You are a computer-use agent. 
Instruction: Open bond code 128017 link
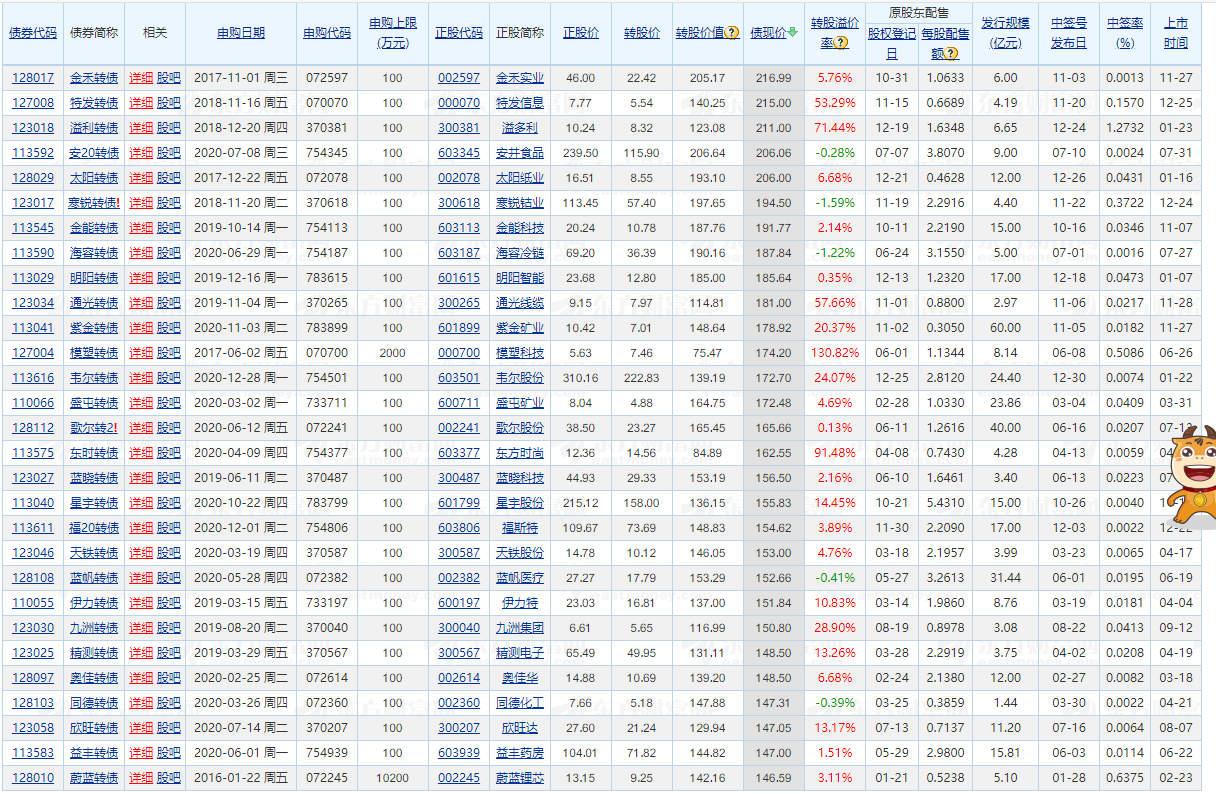[33, 78]
